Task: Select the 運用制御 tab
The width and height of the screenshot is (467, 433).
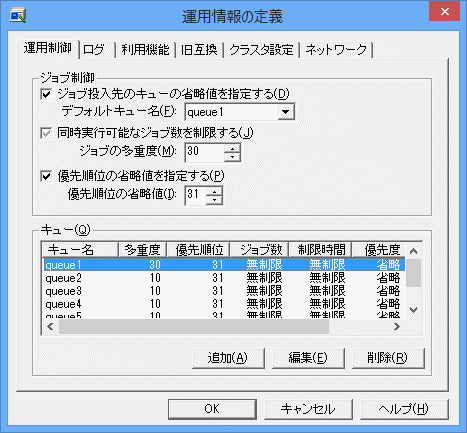Action: (x=47, y=48)
